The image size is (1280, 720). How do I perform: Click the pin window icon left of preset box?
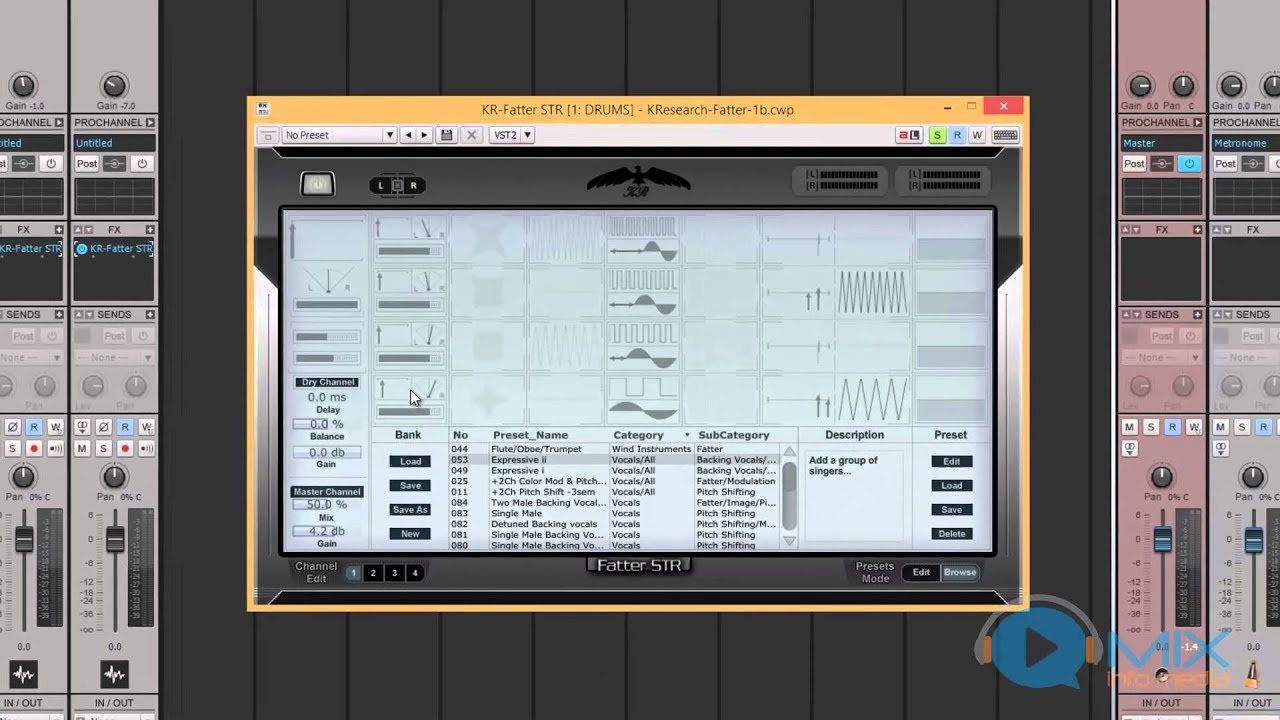click(267, 135)
